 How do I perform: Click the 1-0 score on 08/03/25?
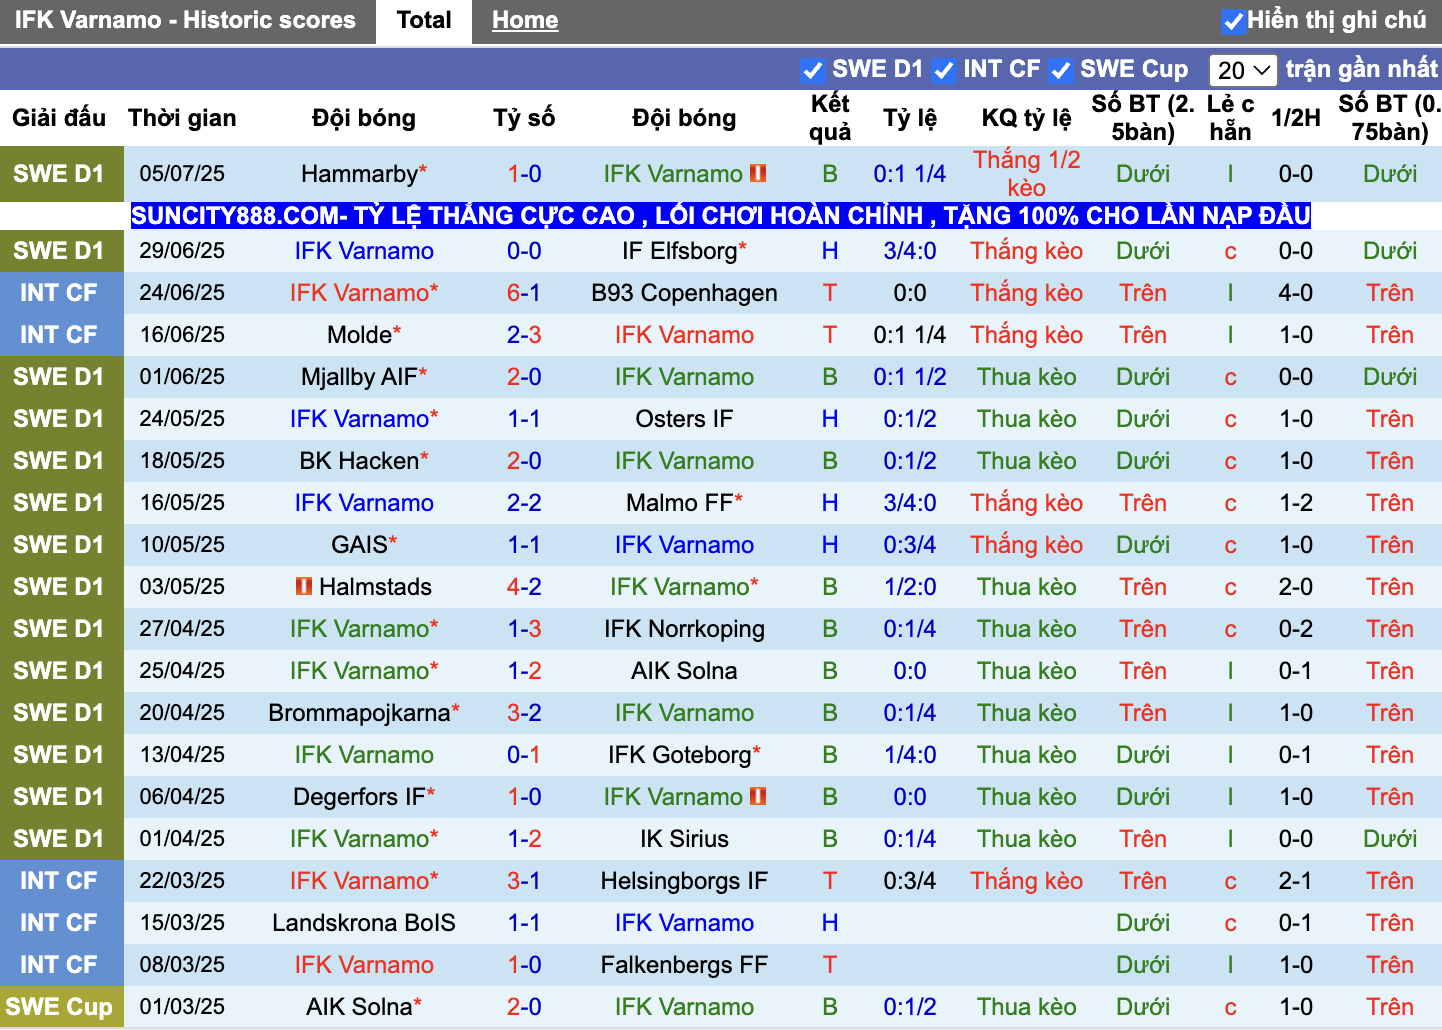(x=524, y=965)
